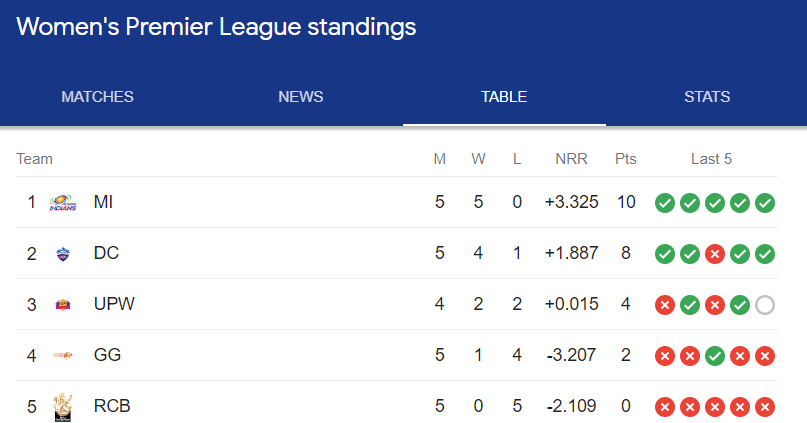Open the UPW team name link
807x423 pixels.
click(x=114, y=304)
